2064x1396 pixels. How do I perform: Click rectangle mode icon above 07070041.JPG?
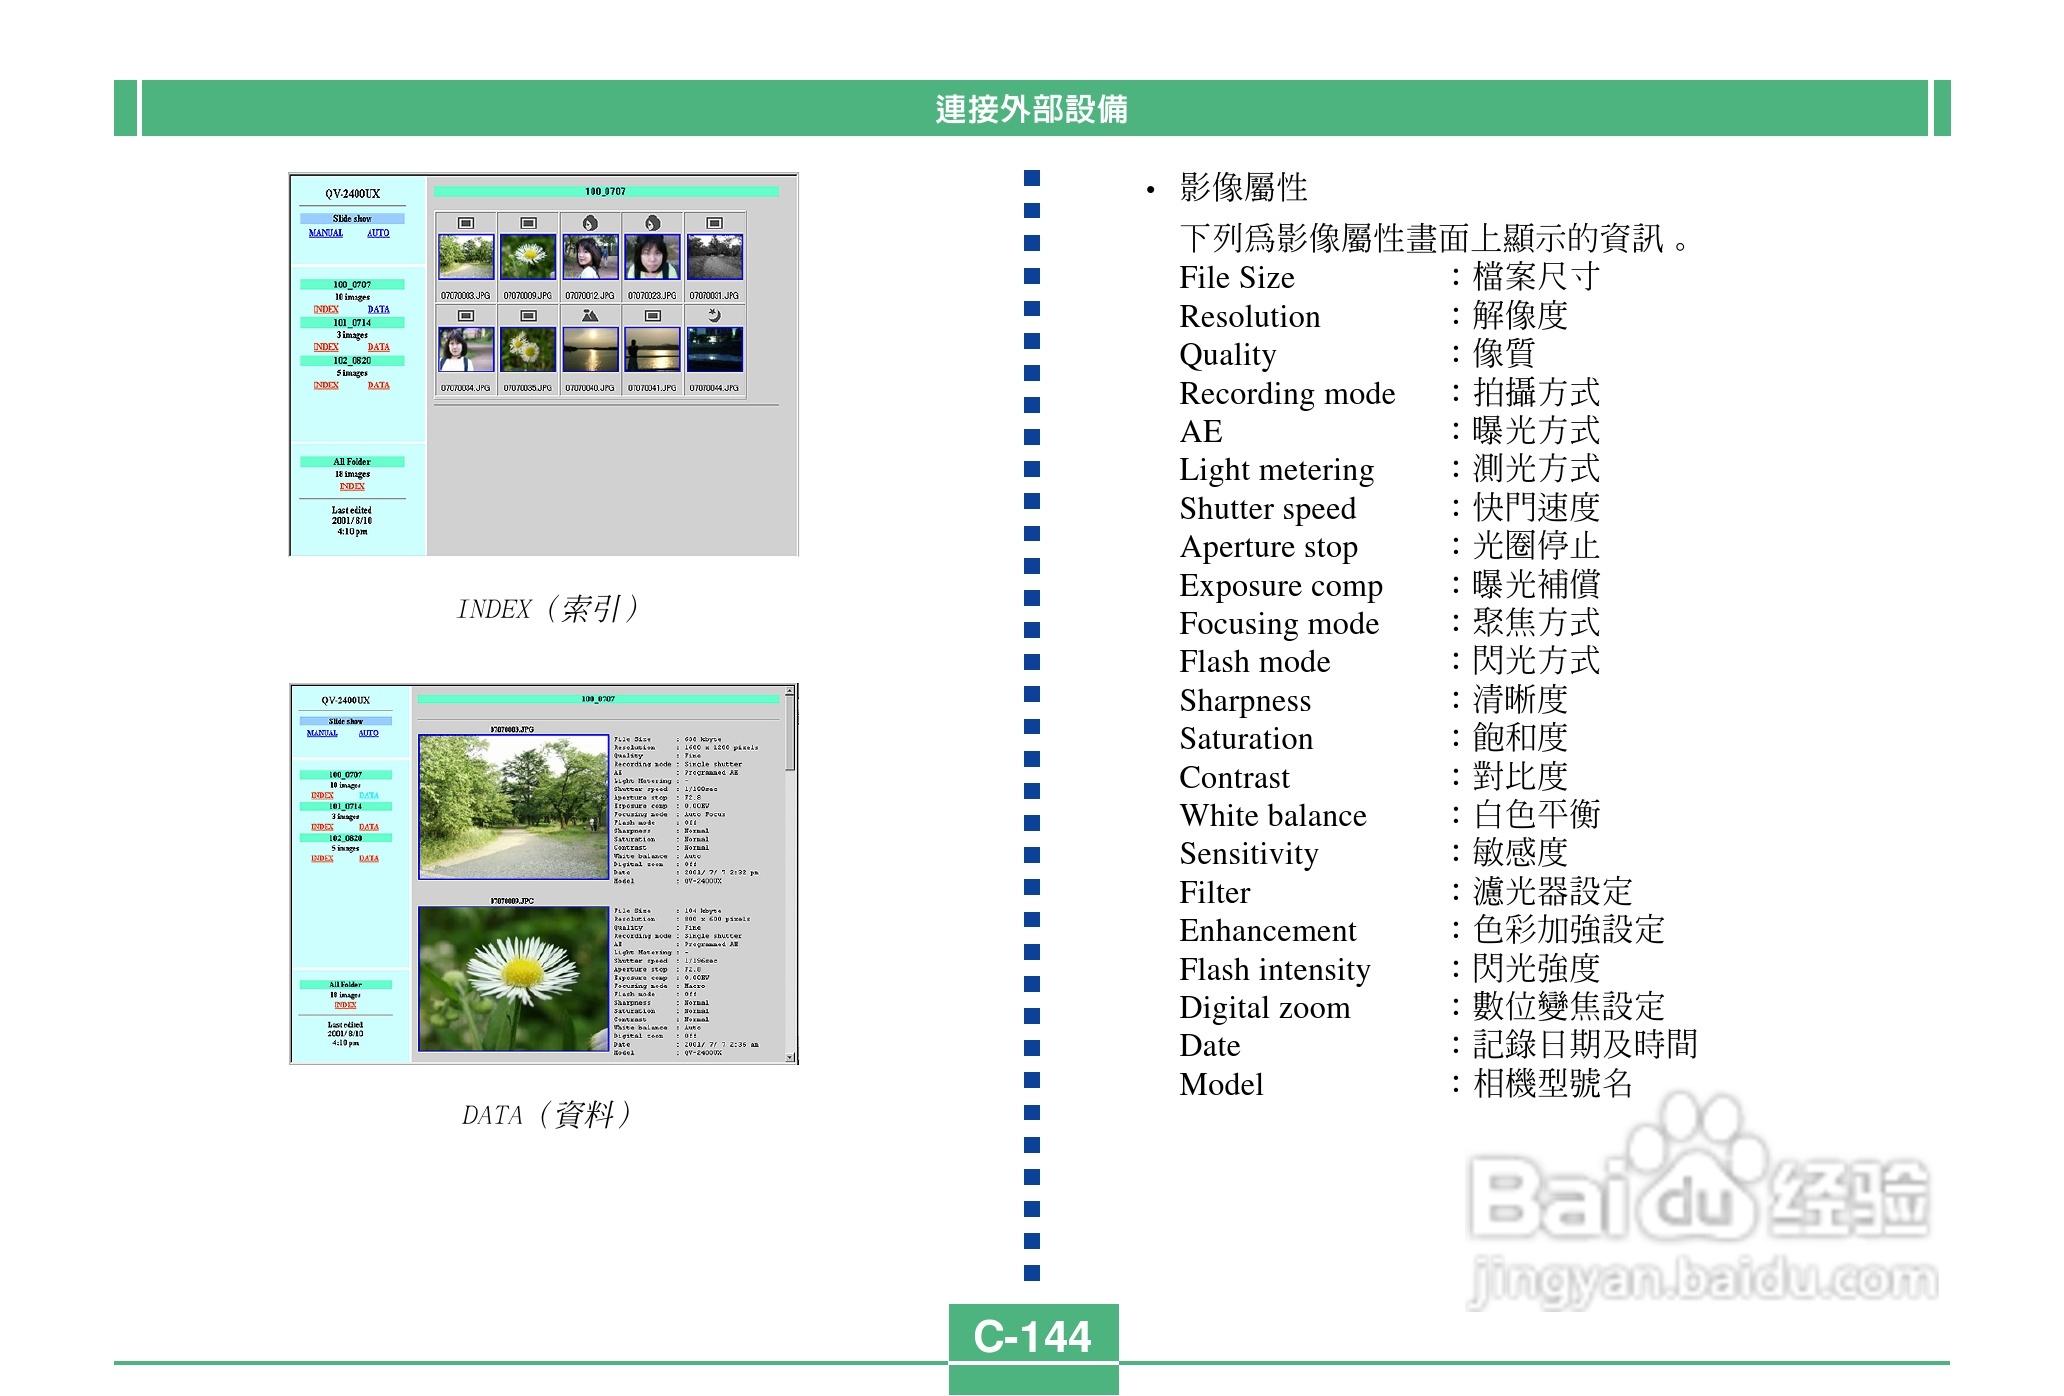(652, 315)
